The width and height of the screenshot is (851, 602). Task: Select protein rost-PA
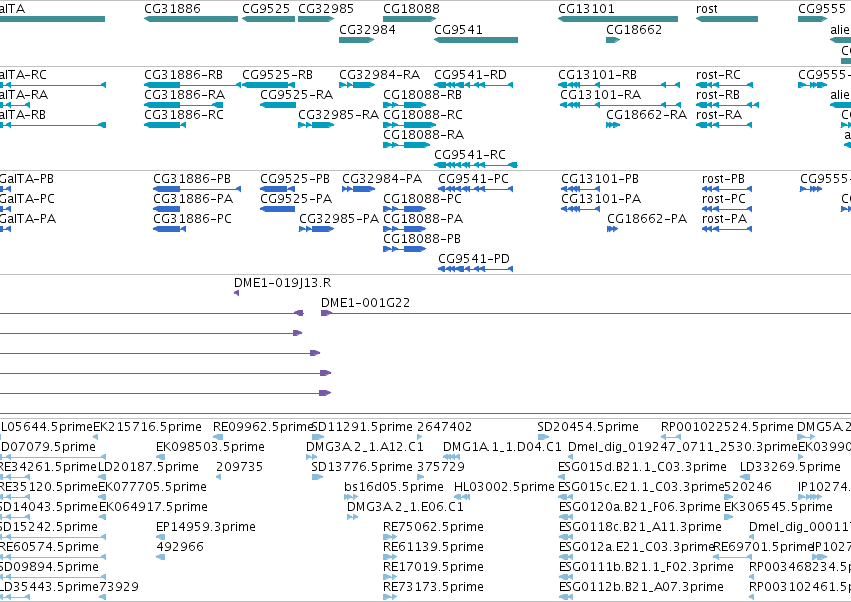tap(727, 229)
